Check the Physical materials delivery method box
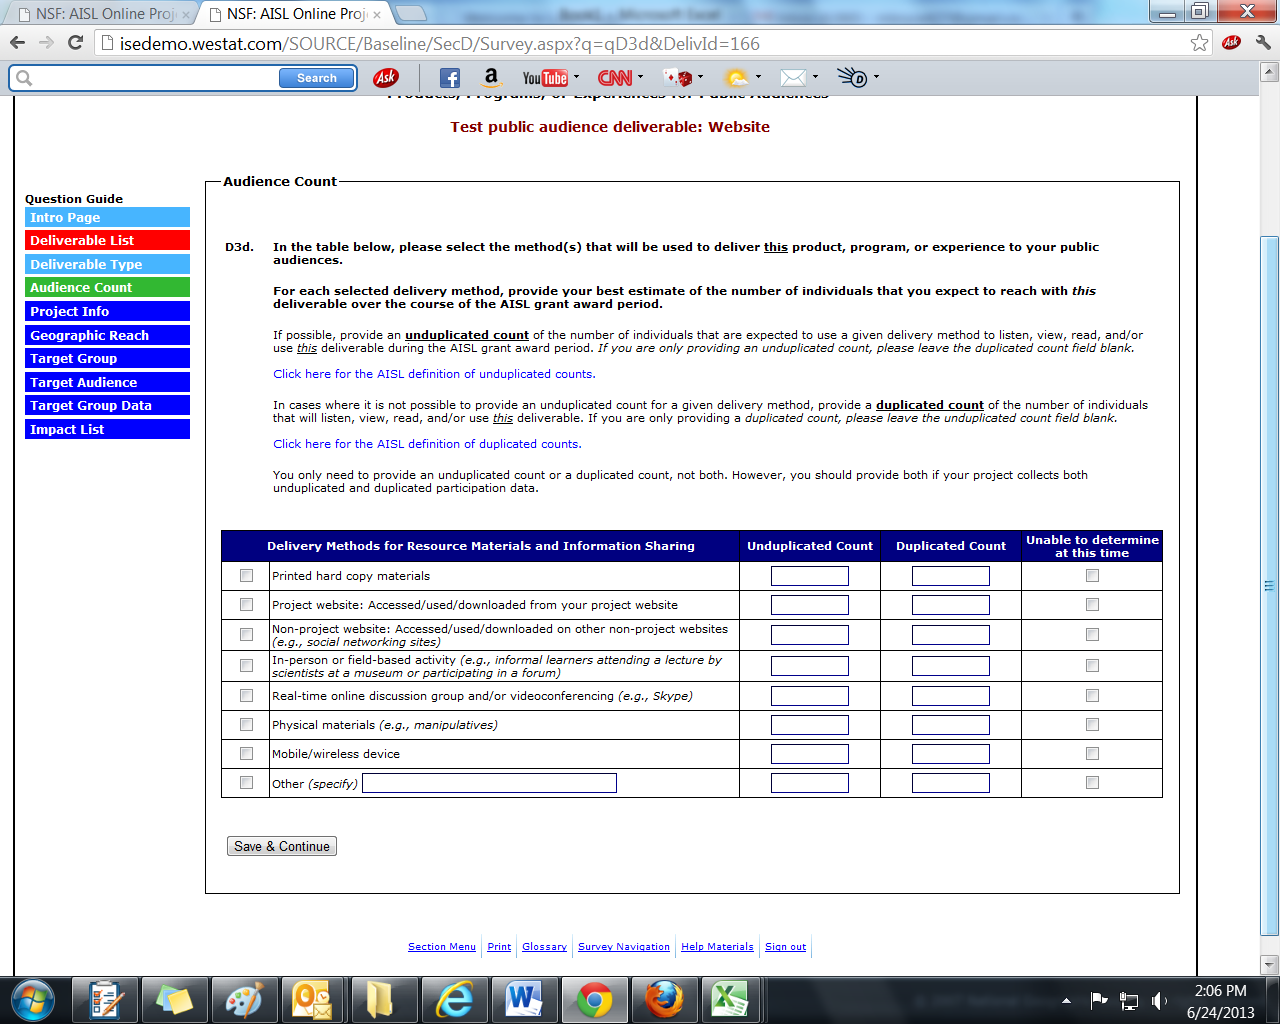1280x1024 pixels. (x=246, y=725)
